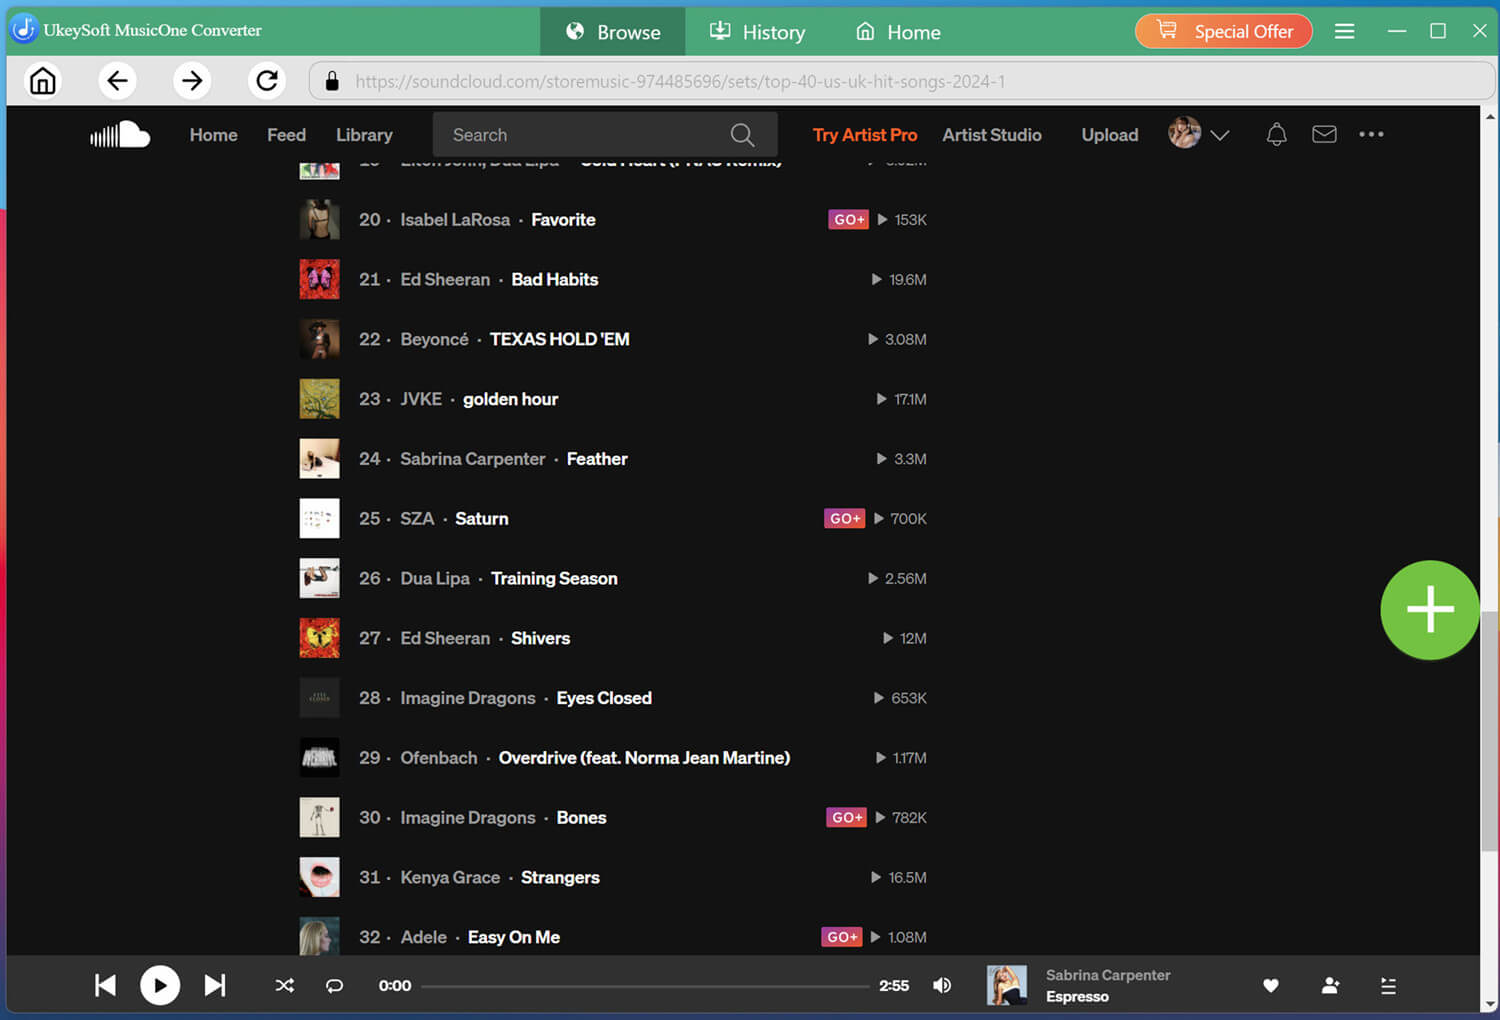Click the Strangers artwork thumbnail

click(x=320, y=877)
